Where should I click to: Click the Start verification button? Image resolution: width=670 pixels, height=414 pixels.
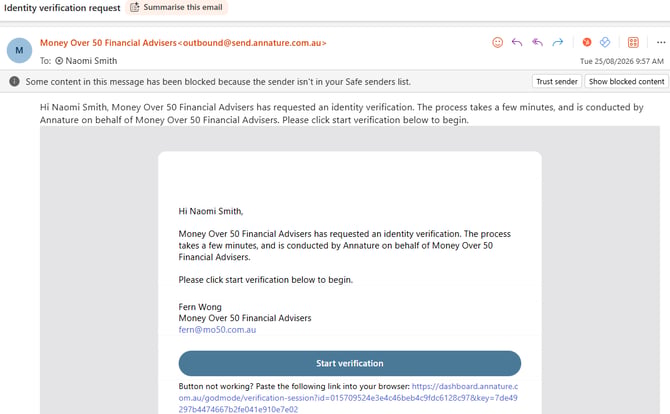click(350, 363)
